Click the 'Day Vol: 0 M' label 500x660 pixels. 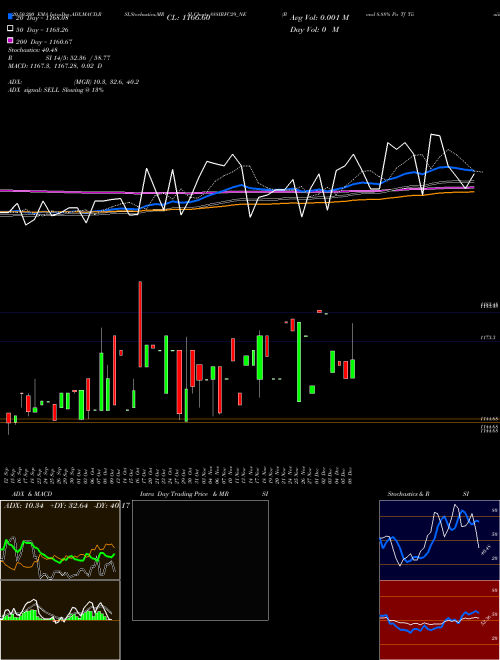pyautogui.click(x=314, y=29)
